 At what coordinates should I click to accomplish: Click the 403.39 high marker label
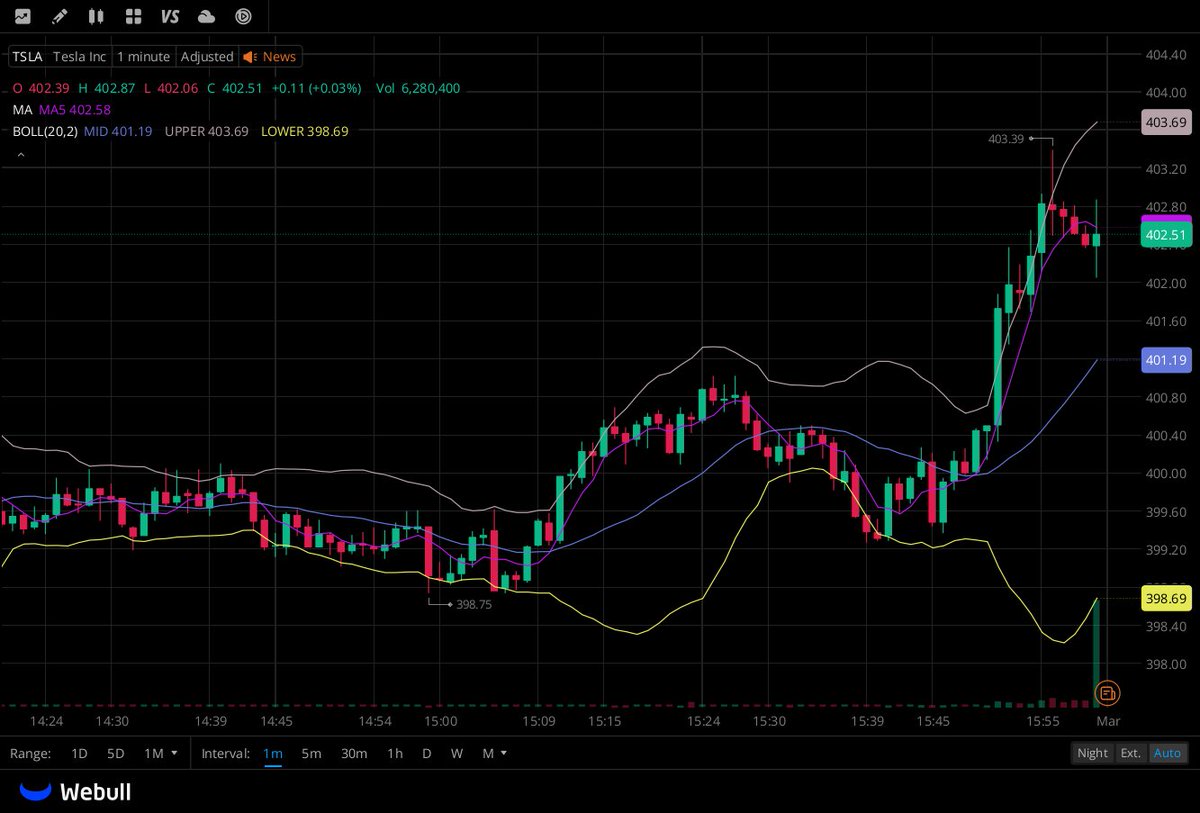[x=1006, y=139]
